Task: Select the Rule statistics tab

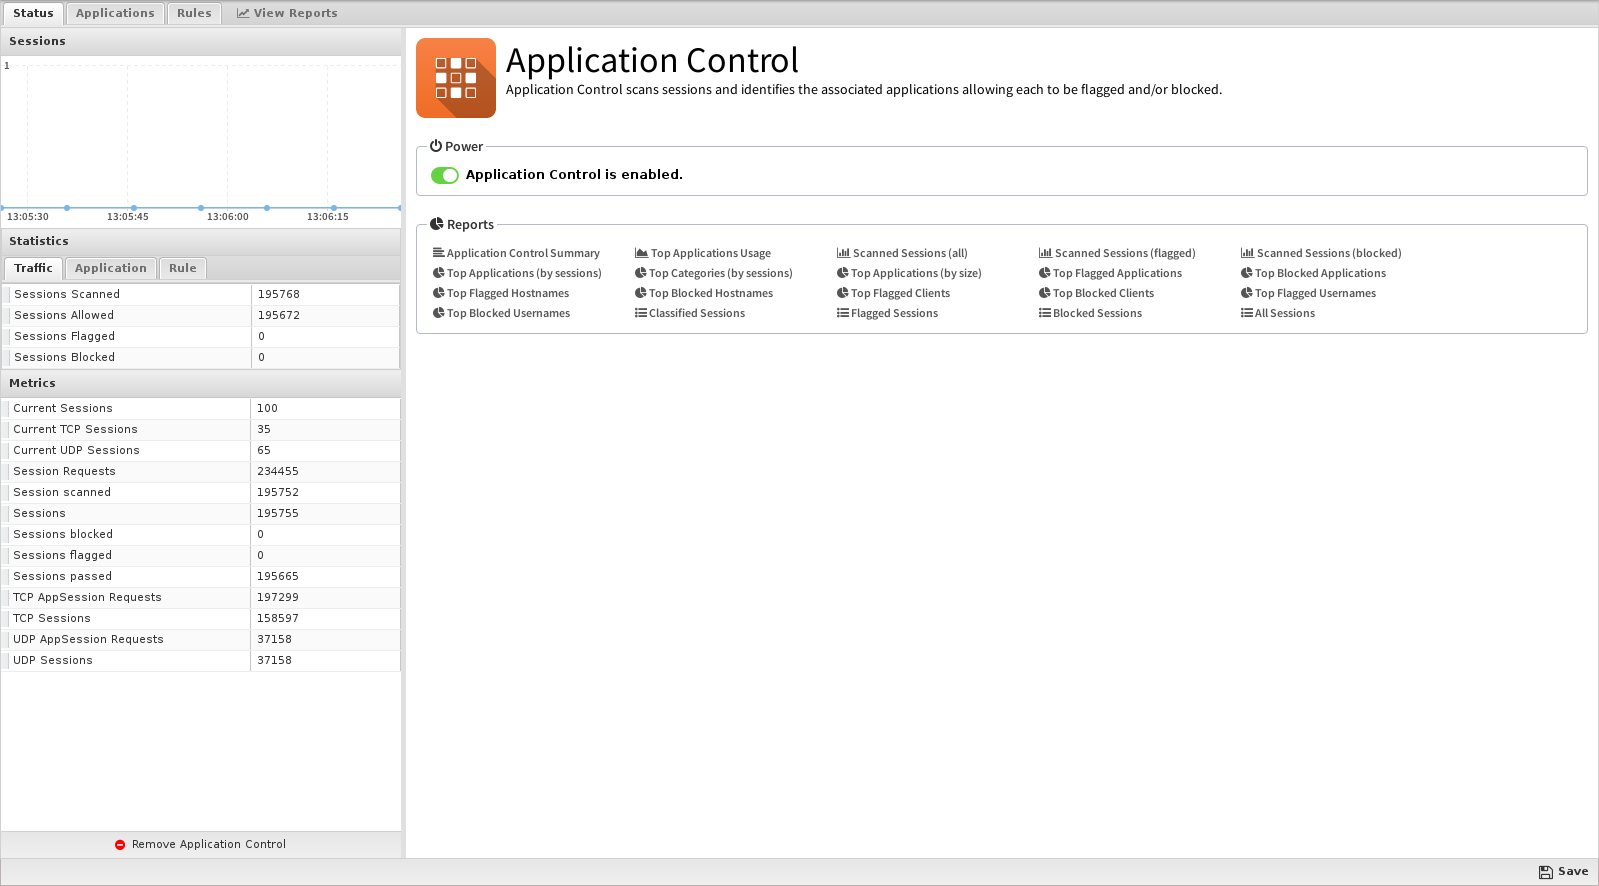Action: click(x=182, y=268)
